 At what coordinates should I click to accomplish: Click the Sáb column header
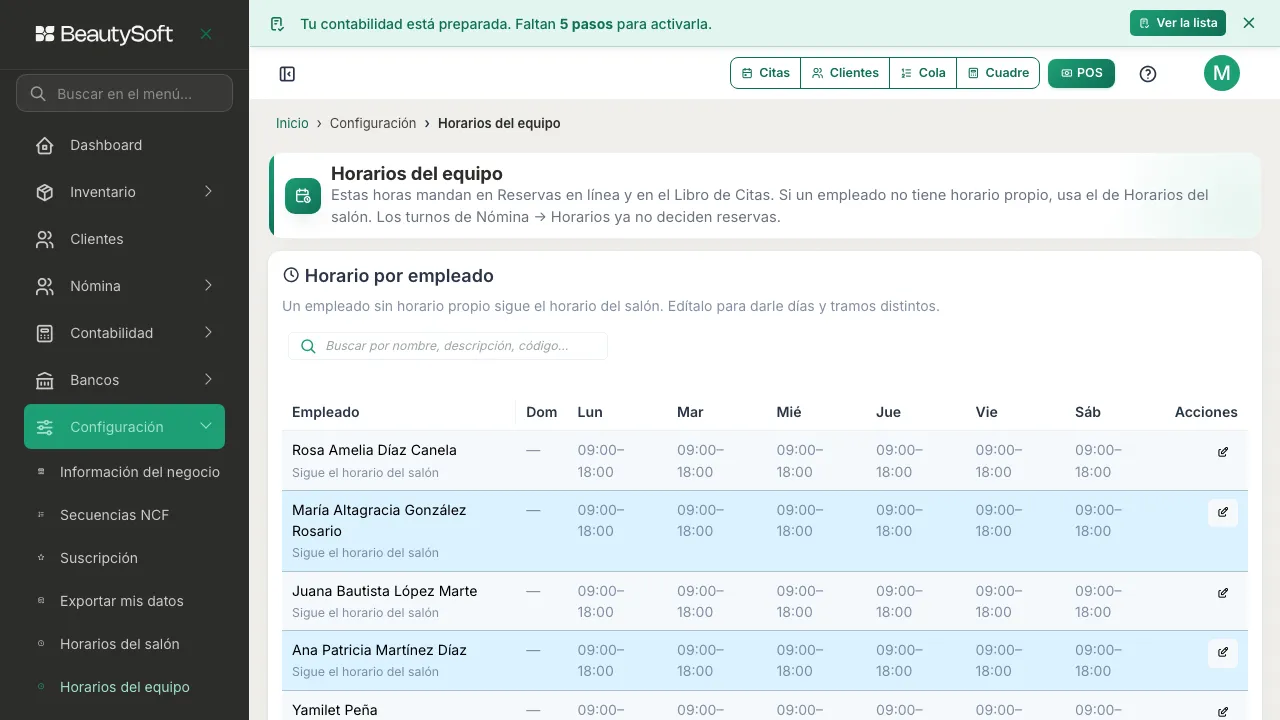click(x=1088, y=412)
